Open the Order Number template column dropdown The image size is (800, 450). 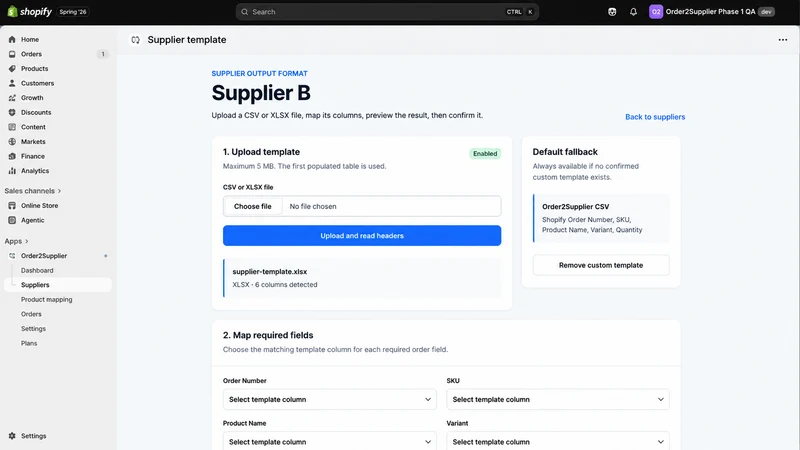click(x=330, y=399)
